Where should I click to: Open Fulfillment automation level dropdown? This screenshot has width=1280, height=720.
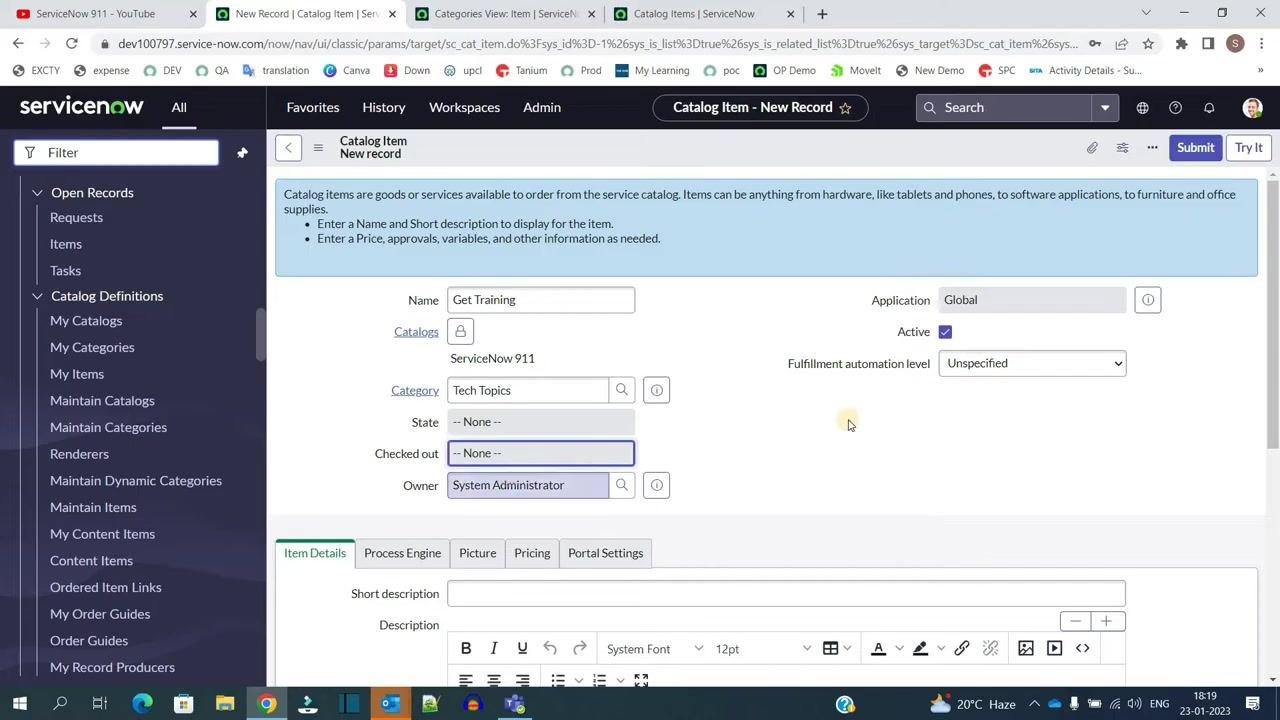point(1032,363)
